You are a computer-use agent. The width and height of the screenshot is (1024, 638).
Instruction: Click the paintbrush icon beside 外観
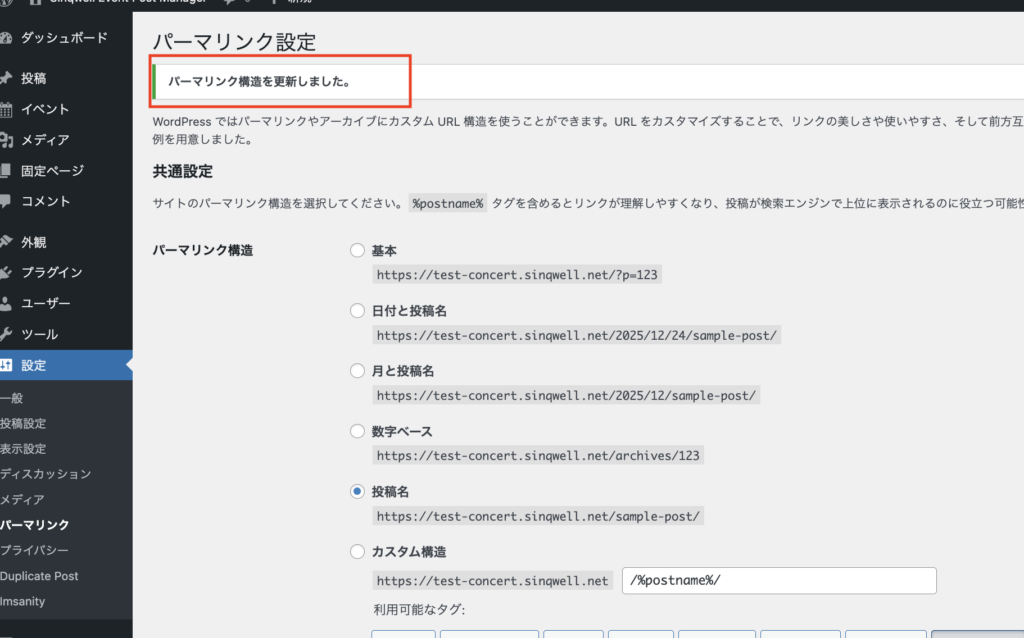click(x=6, y=242)
